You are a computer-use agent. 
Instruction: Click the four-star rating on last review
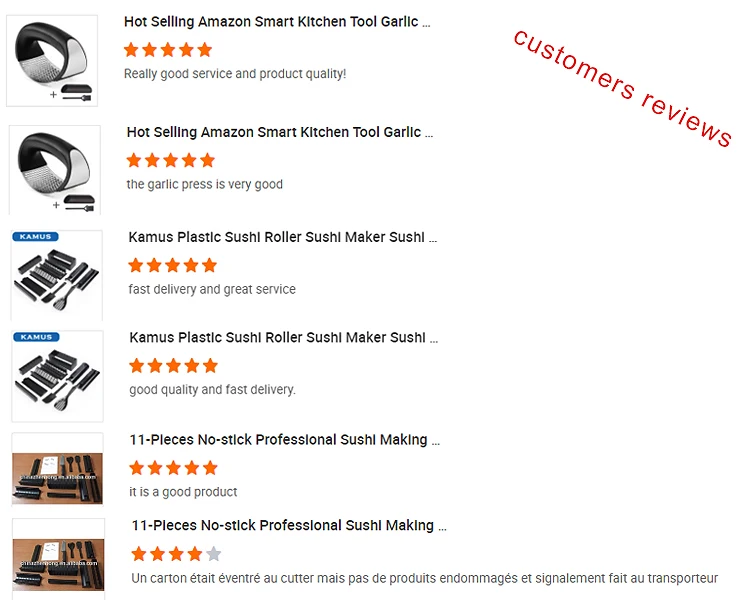176,554
